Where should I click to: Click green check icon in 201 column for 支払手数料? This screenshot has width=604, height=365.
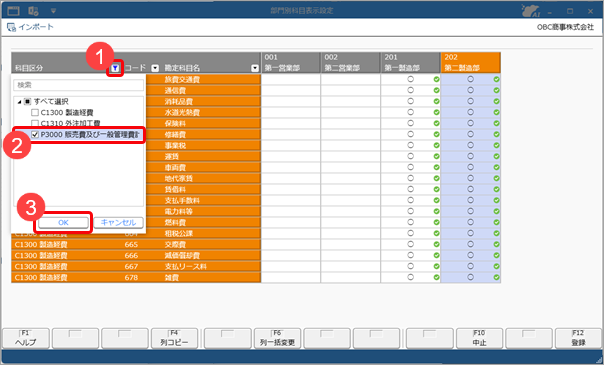tap(436, 200)
